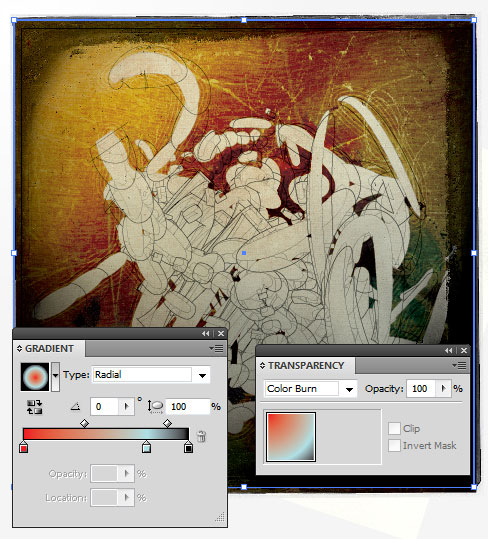The height and width of the screenshot is (539, 488).
Task: Collapse the Transparency panel with double arrows
Action: (x=448, y=350)
